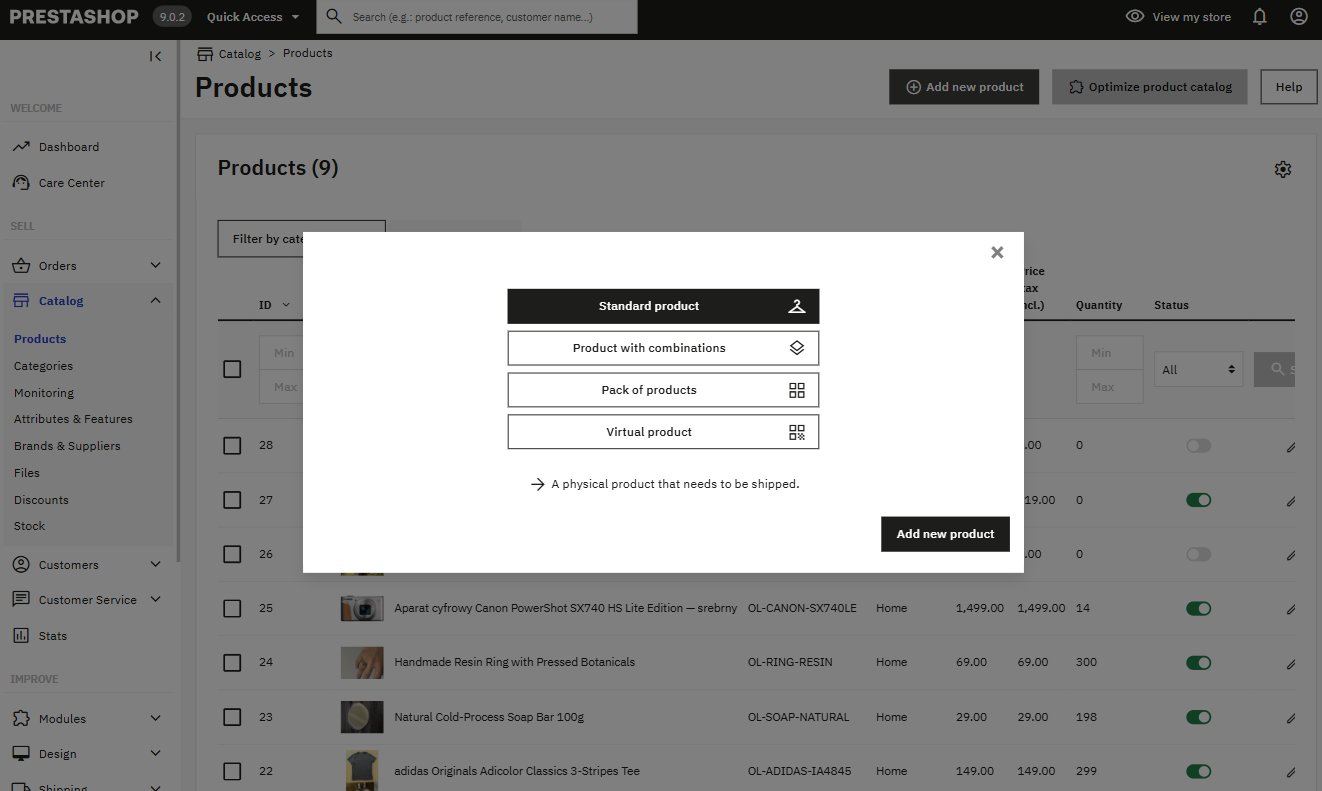This screenshot has height=791, width=1322.
Task: Click the breadcrumb catalog store icon
Action: click(205, 53)
